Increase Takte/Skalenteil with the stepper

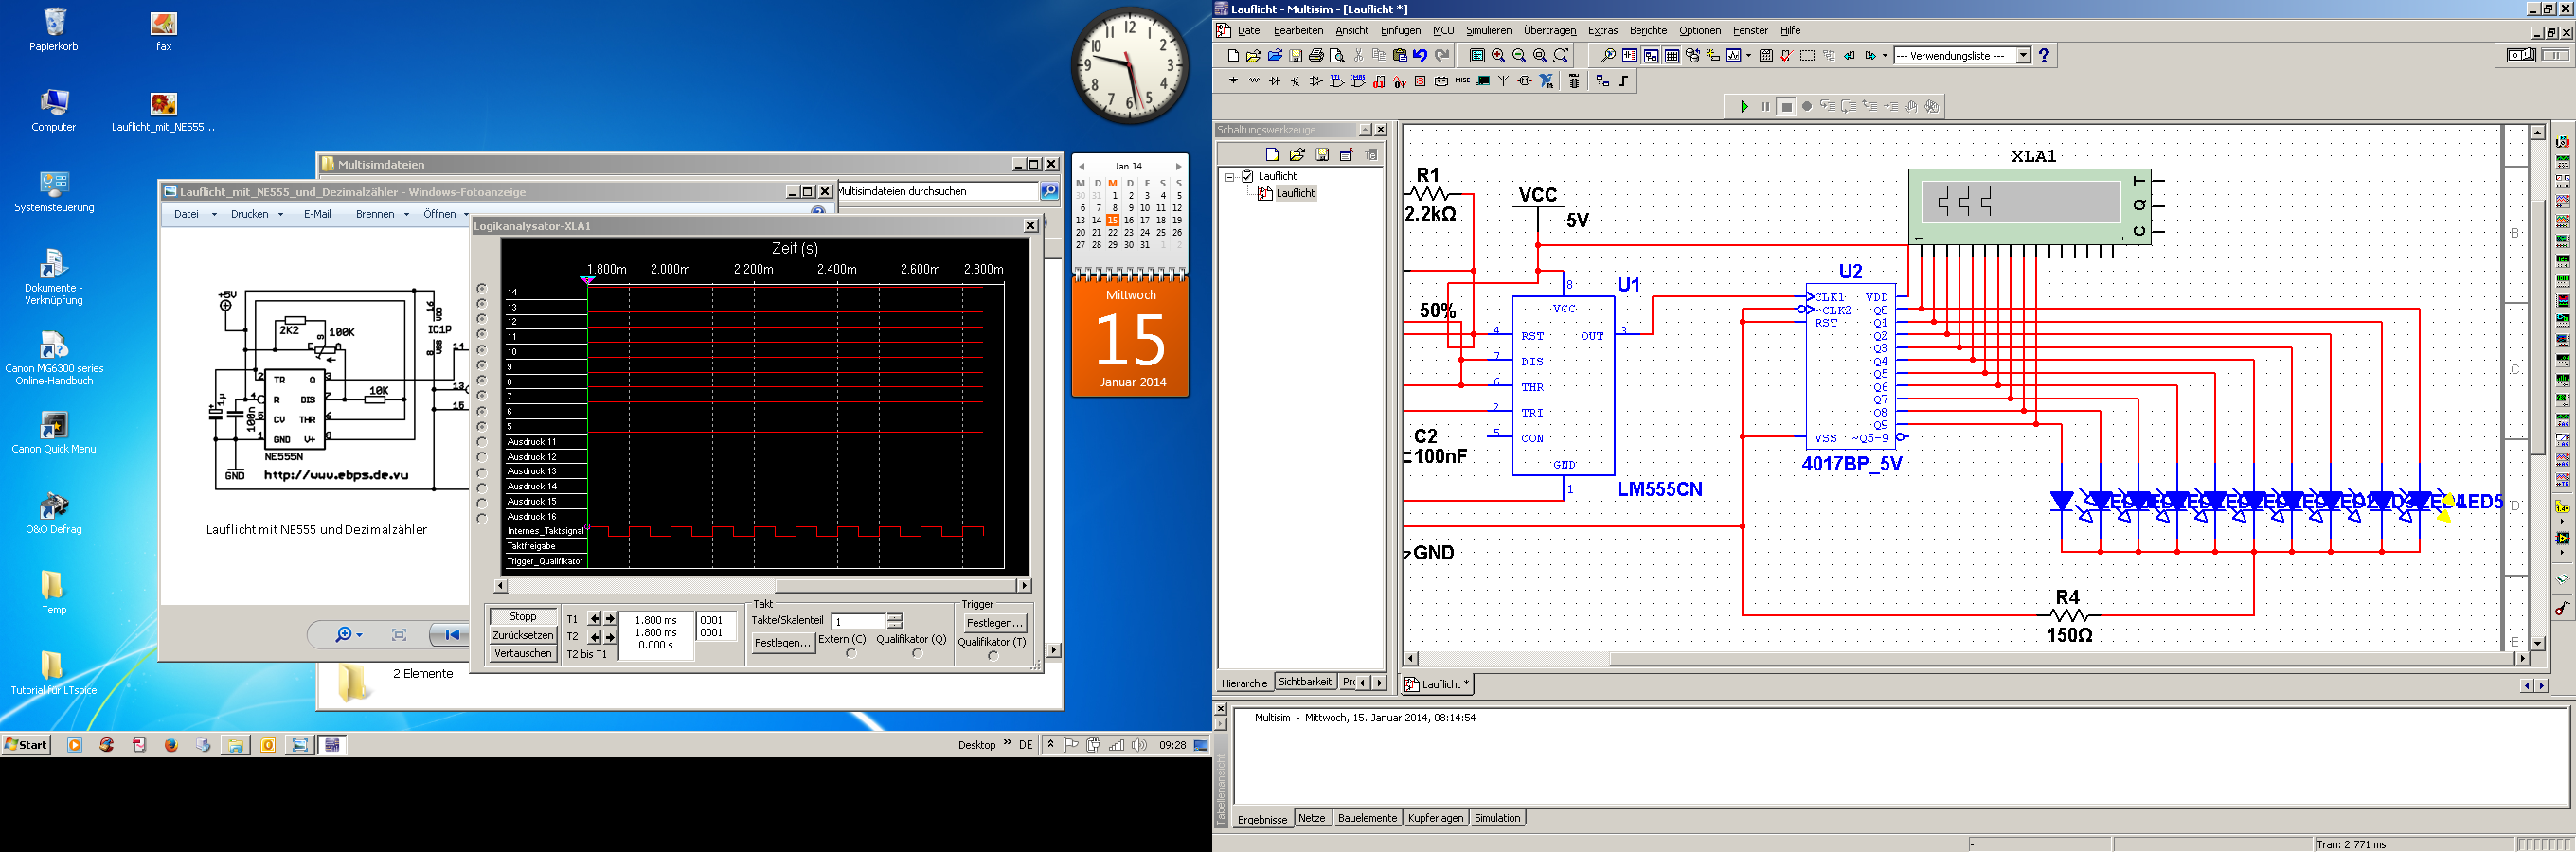click(x=895, y=617)
